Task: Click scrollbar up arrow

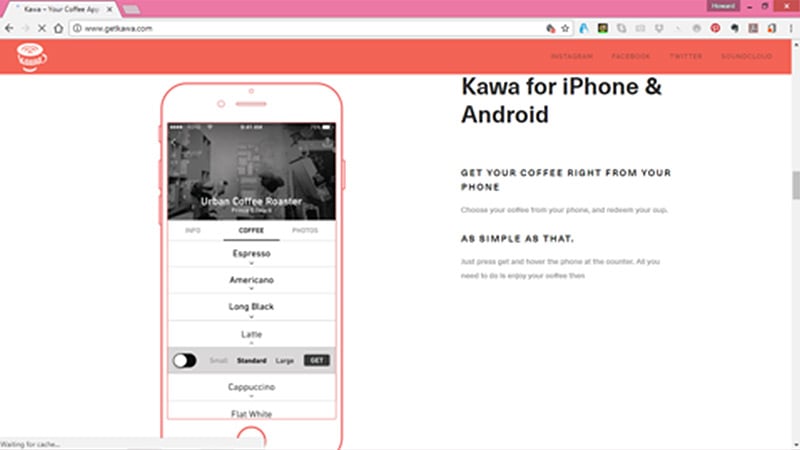Action: click(795, 44)
